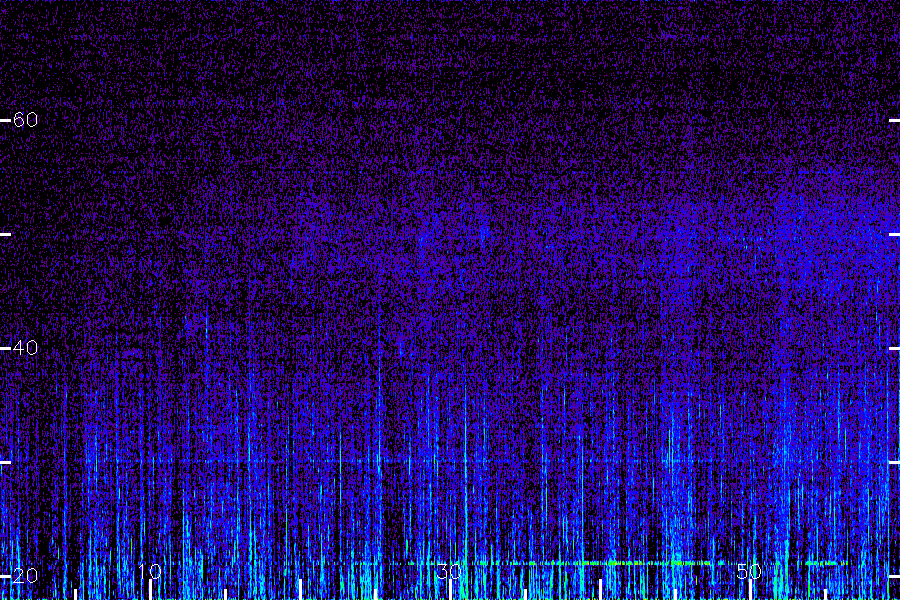Click the 40 label on the vertical axis
Screen dimensions: 900x600
pos(25,347)
